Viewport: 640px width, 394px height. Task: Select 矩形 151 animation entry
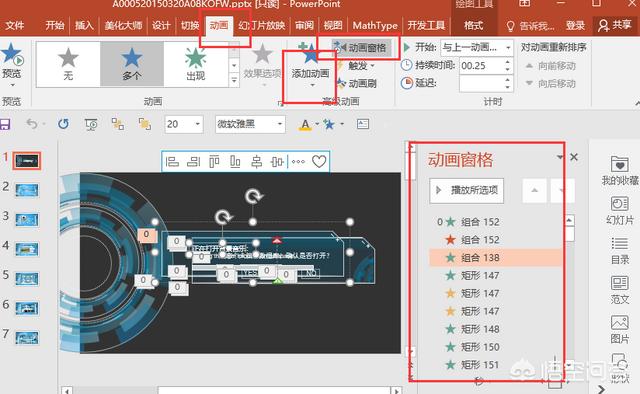(x=496, y=365)
